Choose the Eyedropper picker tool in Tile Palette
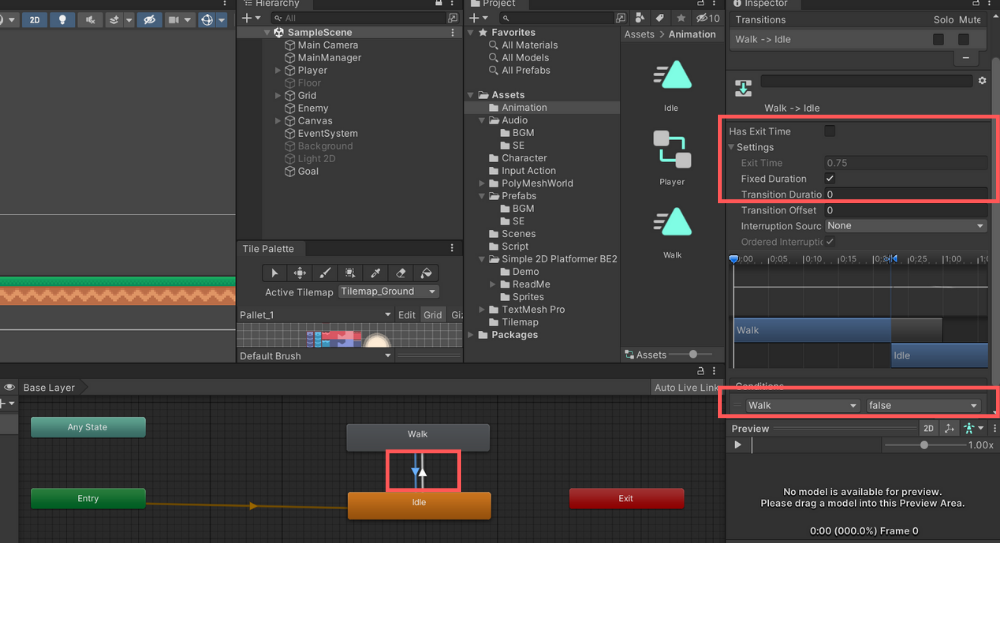The width and height of the screenshot is (1000, 622). 376,273
